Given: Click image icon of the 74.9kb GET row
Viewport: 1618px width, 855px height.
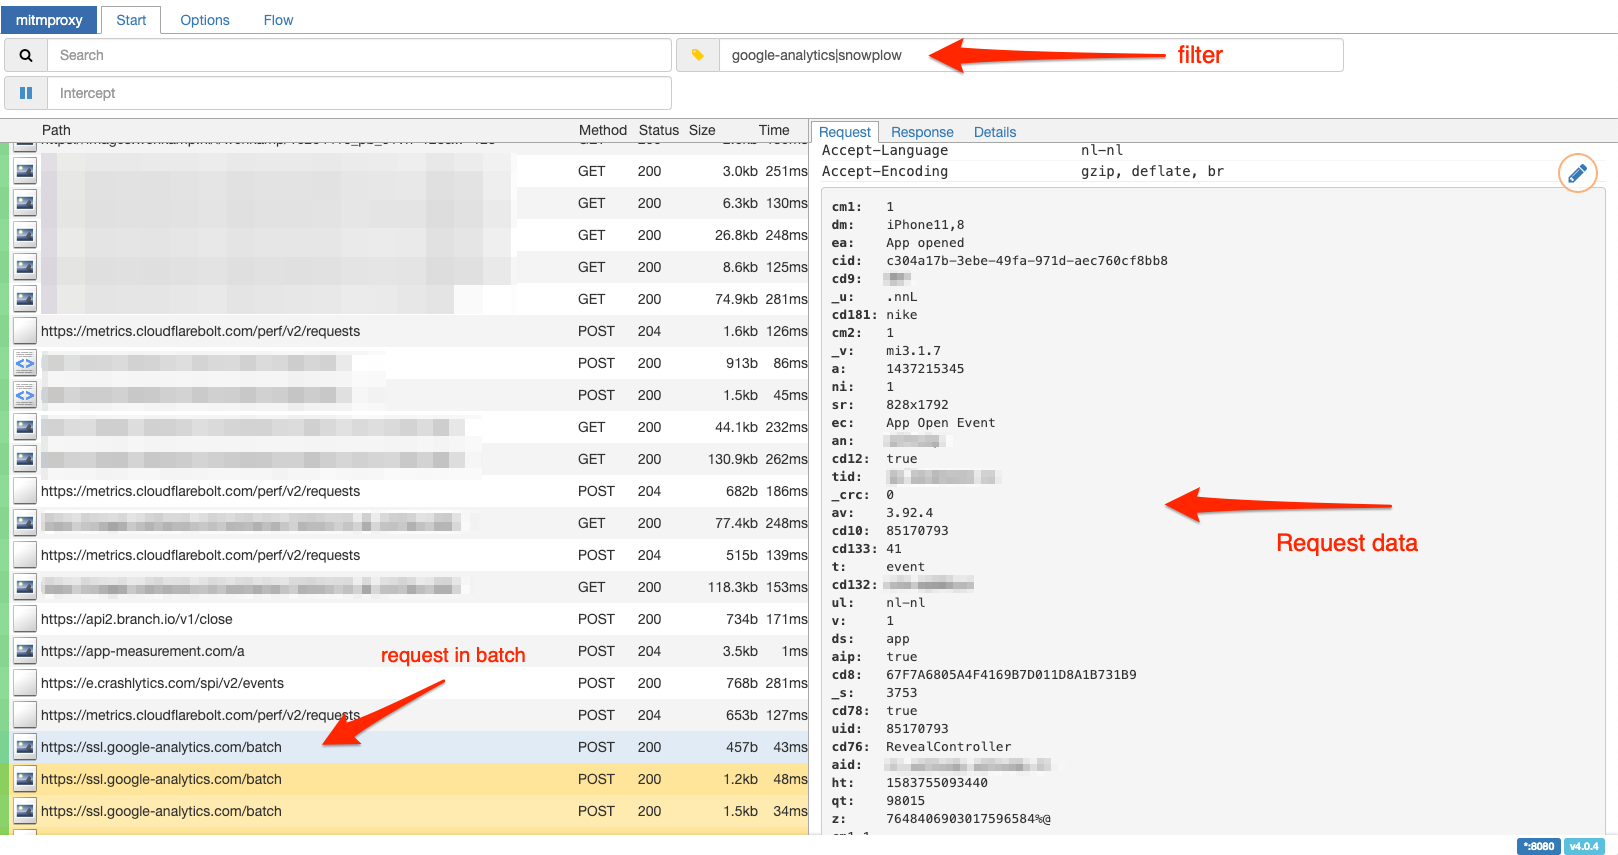Looking at the screenshot, I should pos(25,299).
